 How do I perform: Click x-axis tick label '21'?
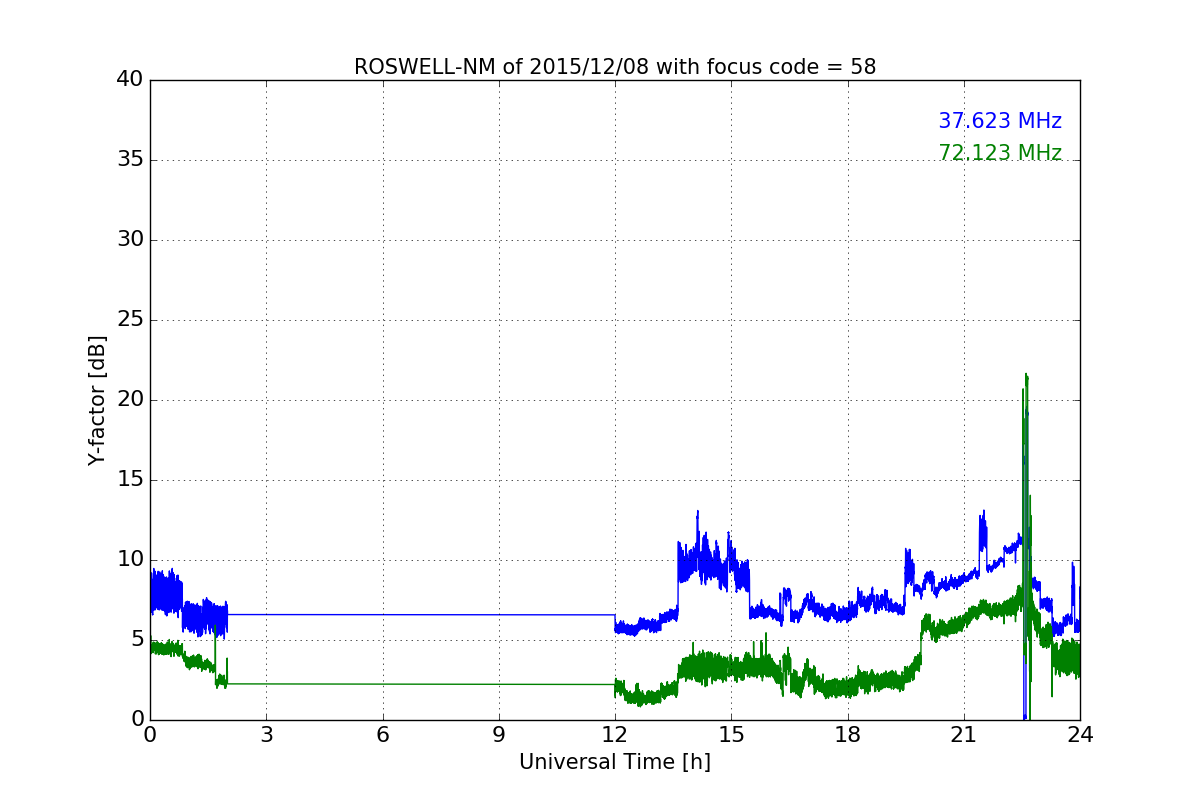pyautogui.click(x=964, y=735)
